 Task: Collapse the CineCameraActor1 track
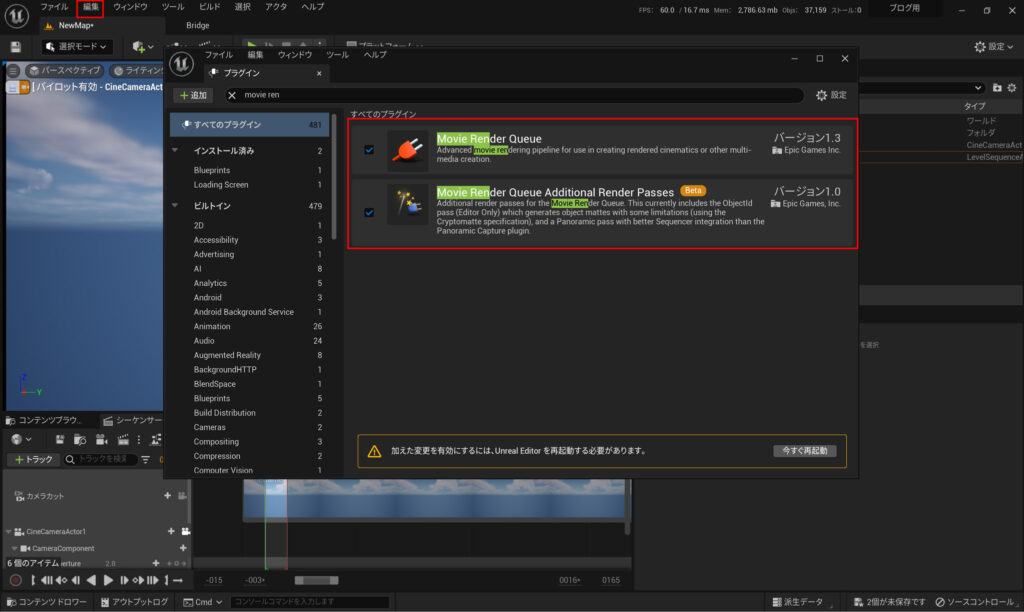point(9,532)
